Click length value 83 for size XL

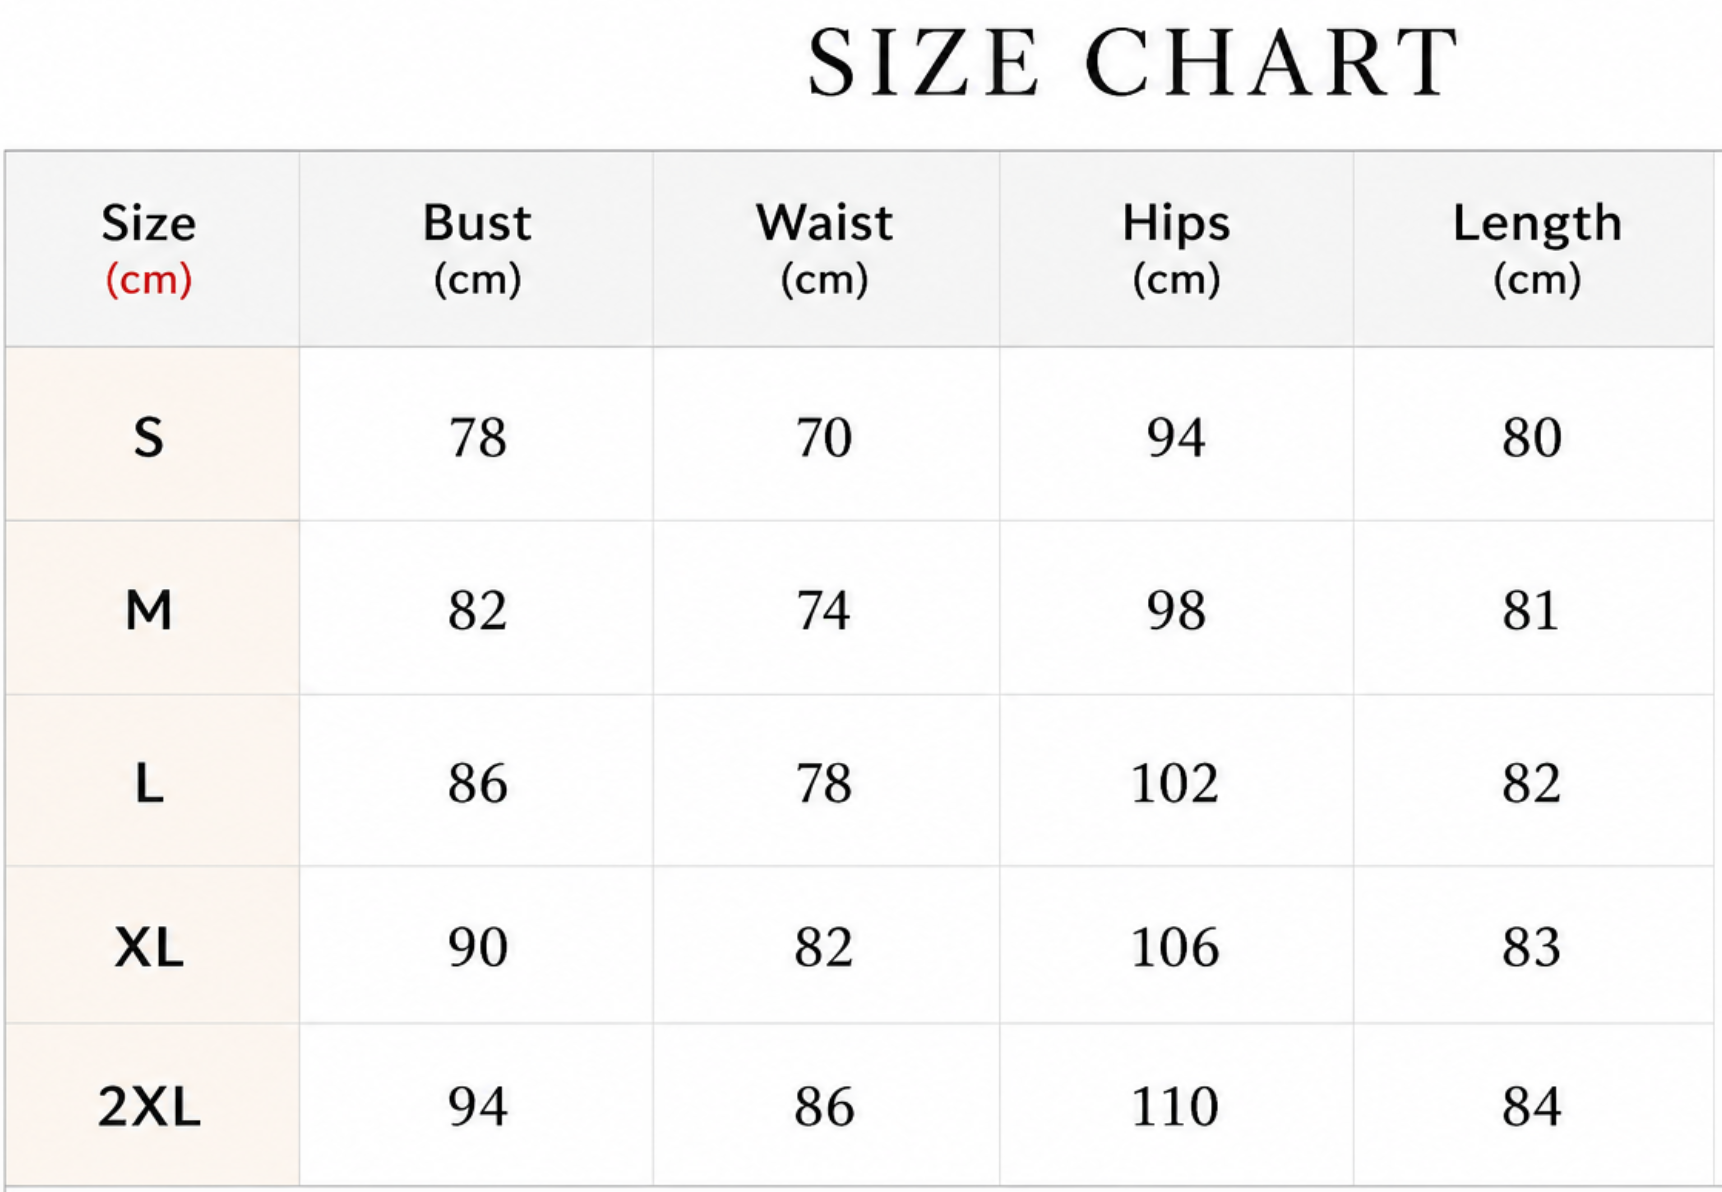(1531, 946)
